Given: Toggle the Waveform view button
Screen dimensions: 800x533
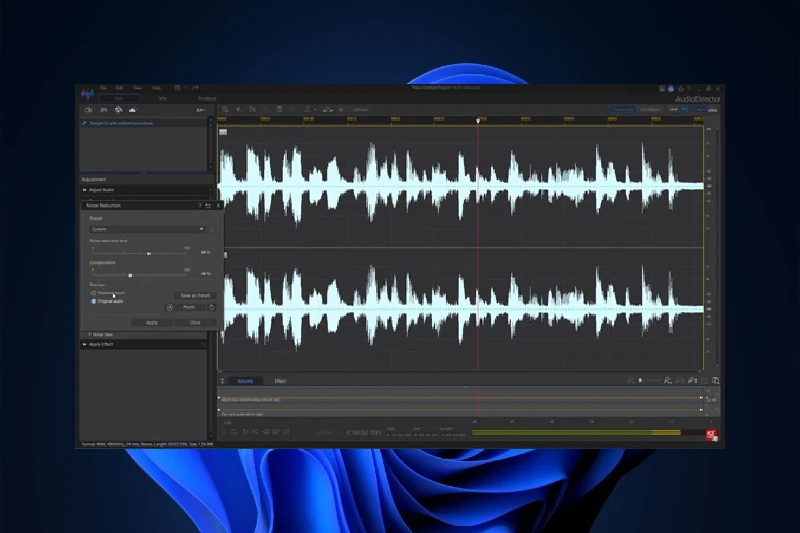Looking at the screenshot, I should (623, 109).
